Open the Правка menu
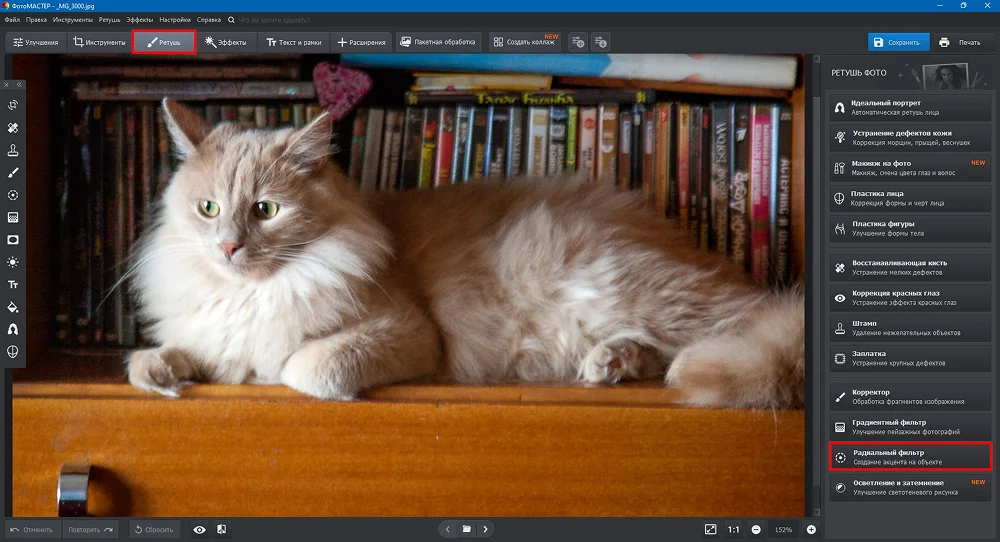This screenshot has width=1000, height=542. pyautogui.click(x=36, y=20)
